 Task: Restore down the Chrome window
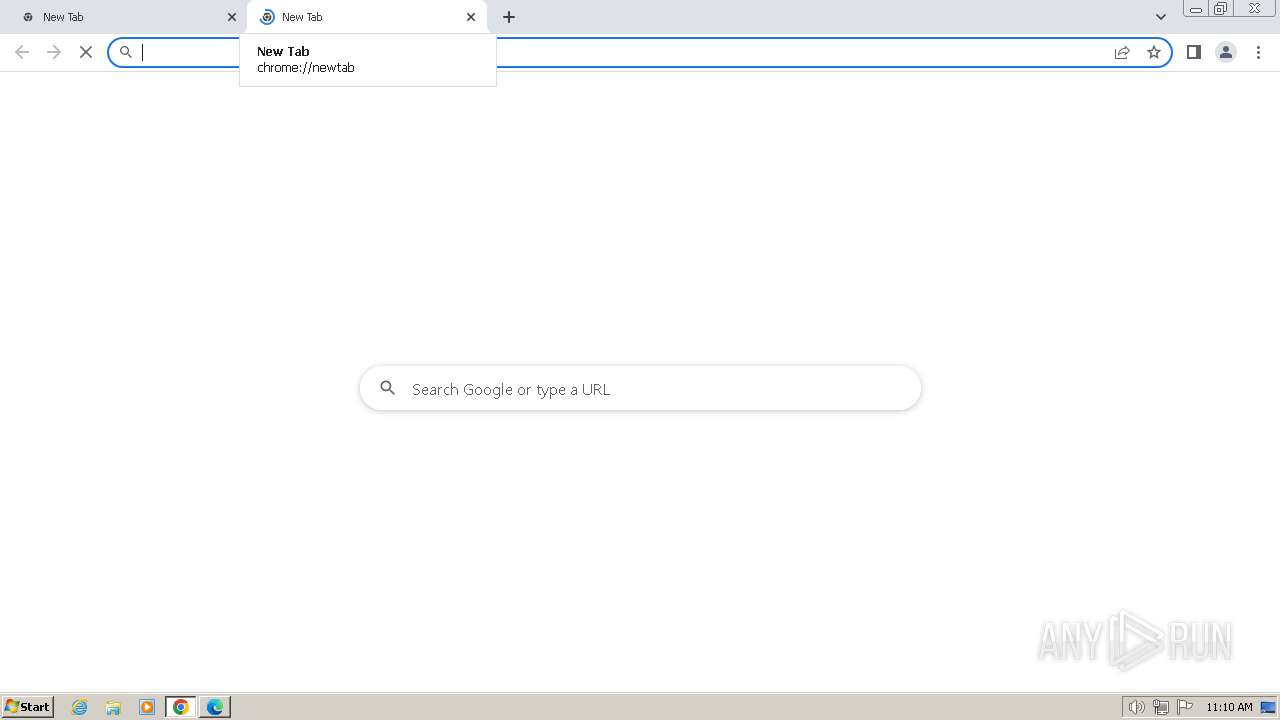coord(1221,9)
